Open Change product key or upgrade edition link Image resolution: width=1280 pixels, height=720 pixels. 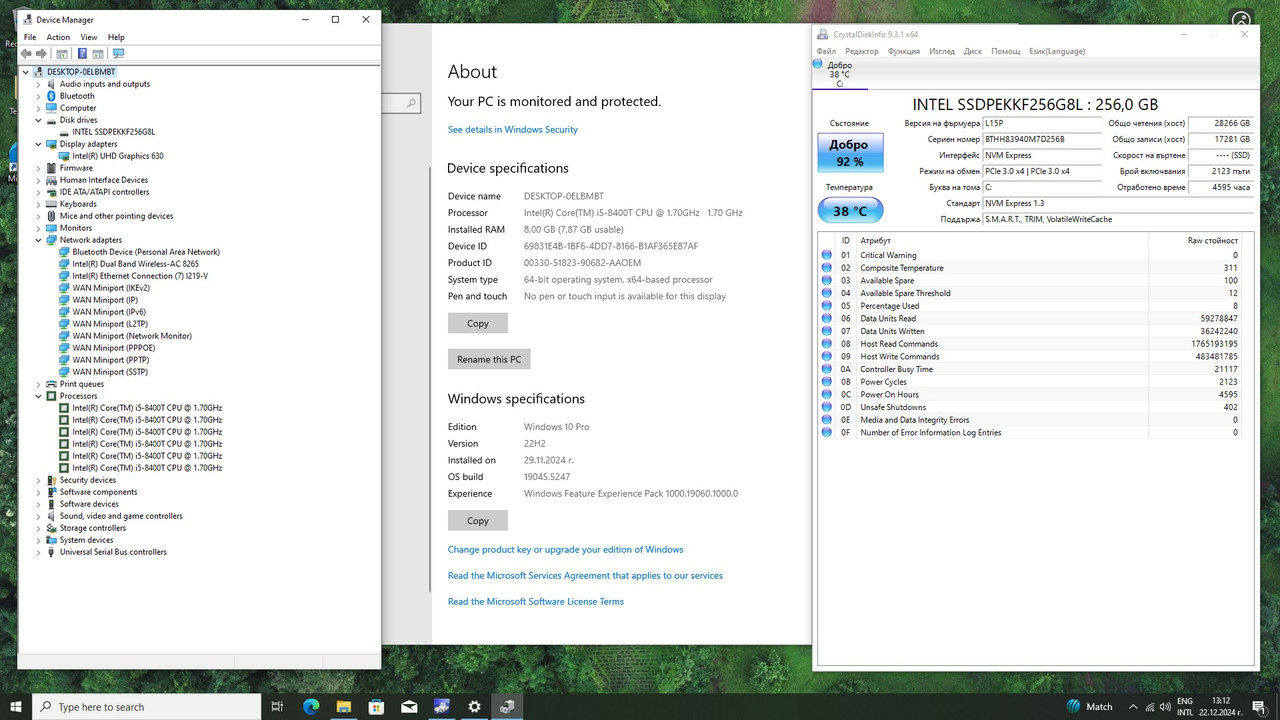tap(566, 549)
